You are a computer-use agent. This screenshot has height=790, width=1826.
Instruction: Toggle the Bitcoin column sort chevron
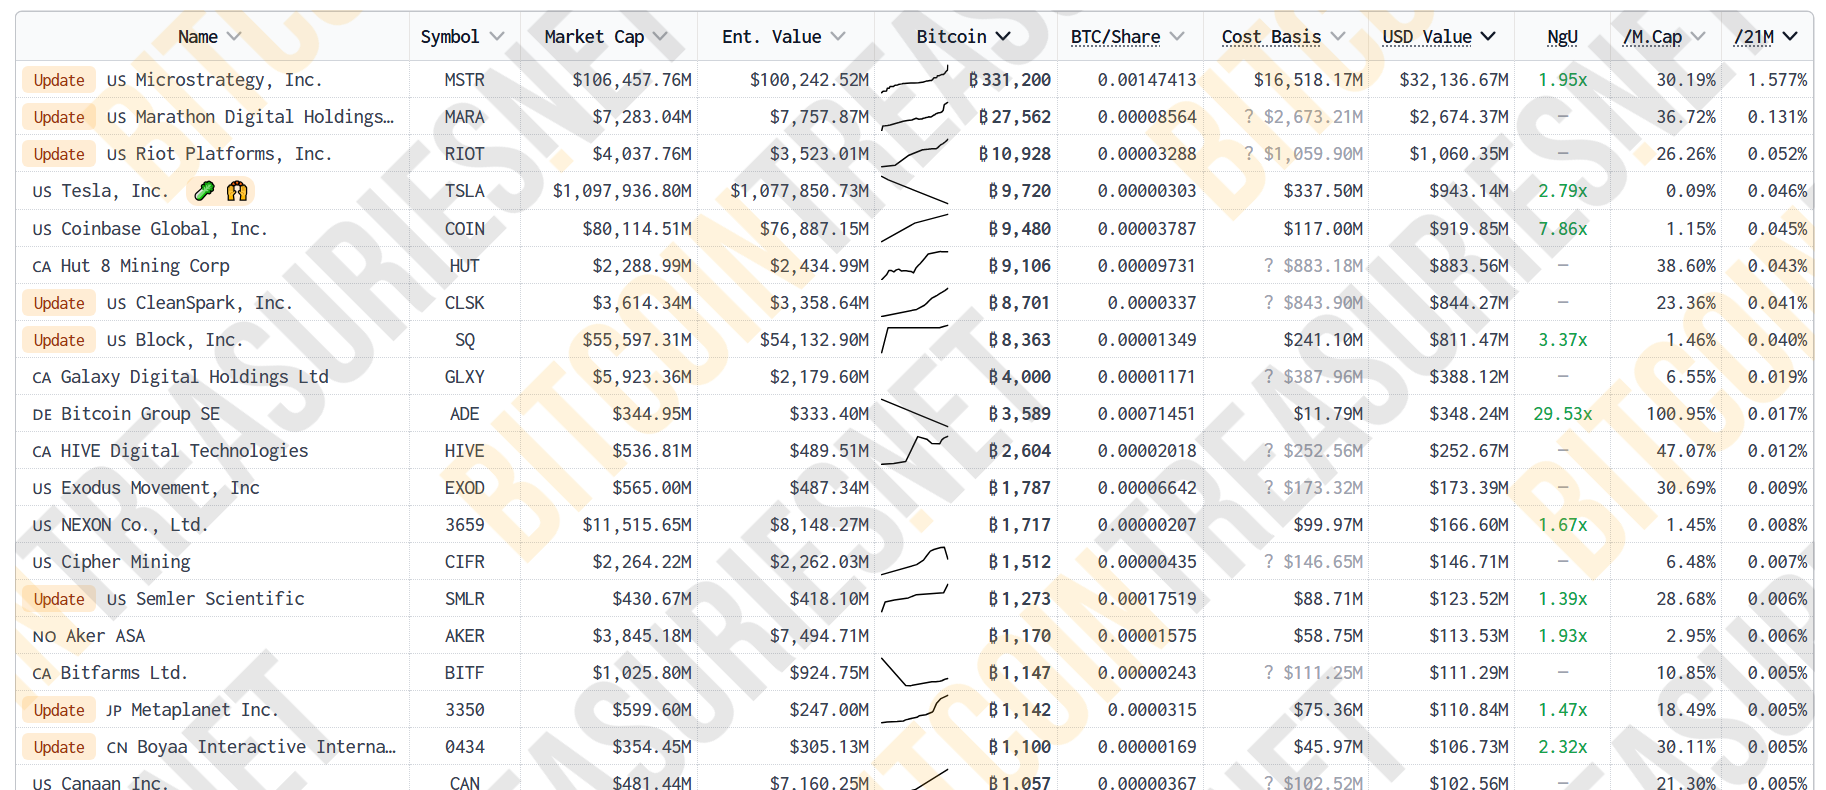point(1003,37)
